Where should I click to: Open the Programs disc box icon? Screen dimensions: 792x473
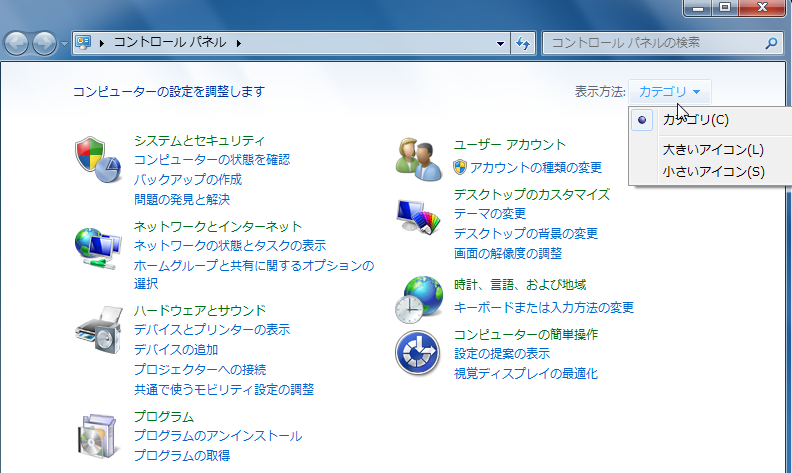98,436
